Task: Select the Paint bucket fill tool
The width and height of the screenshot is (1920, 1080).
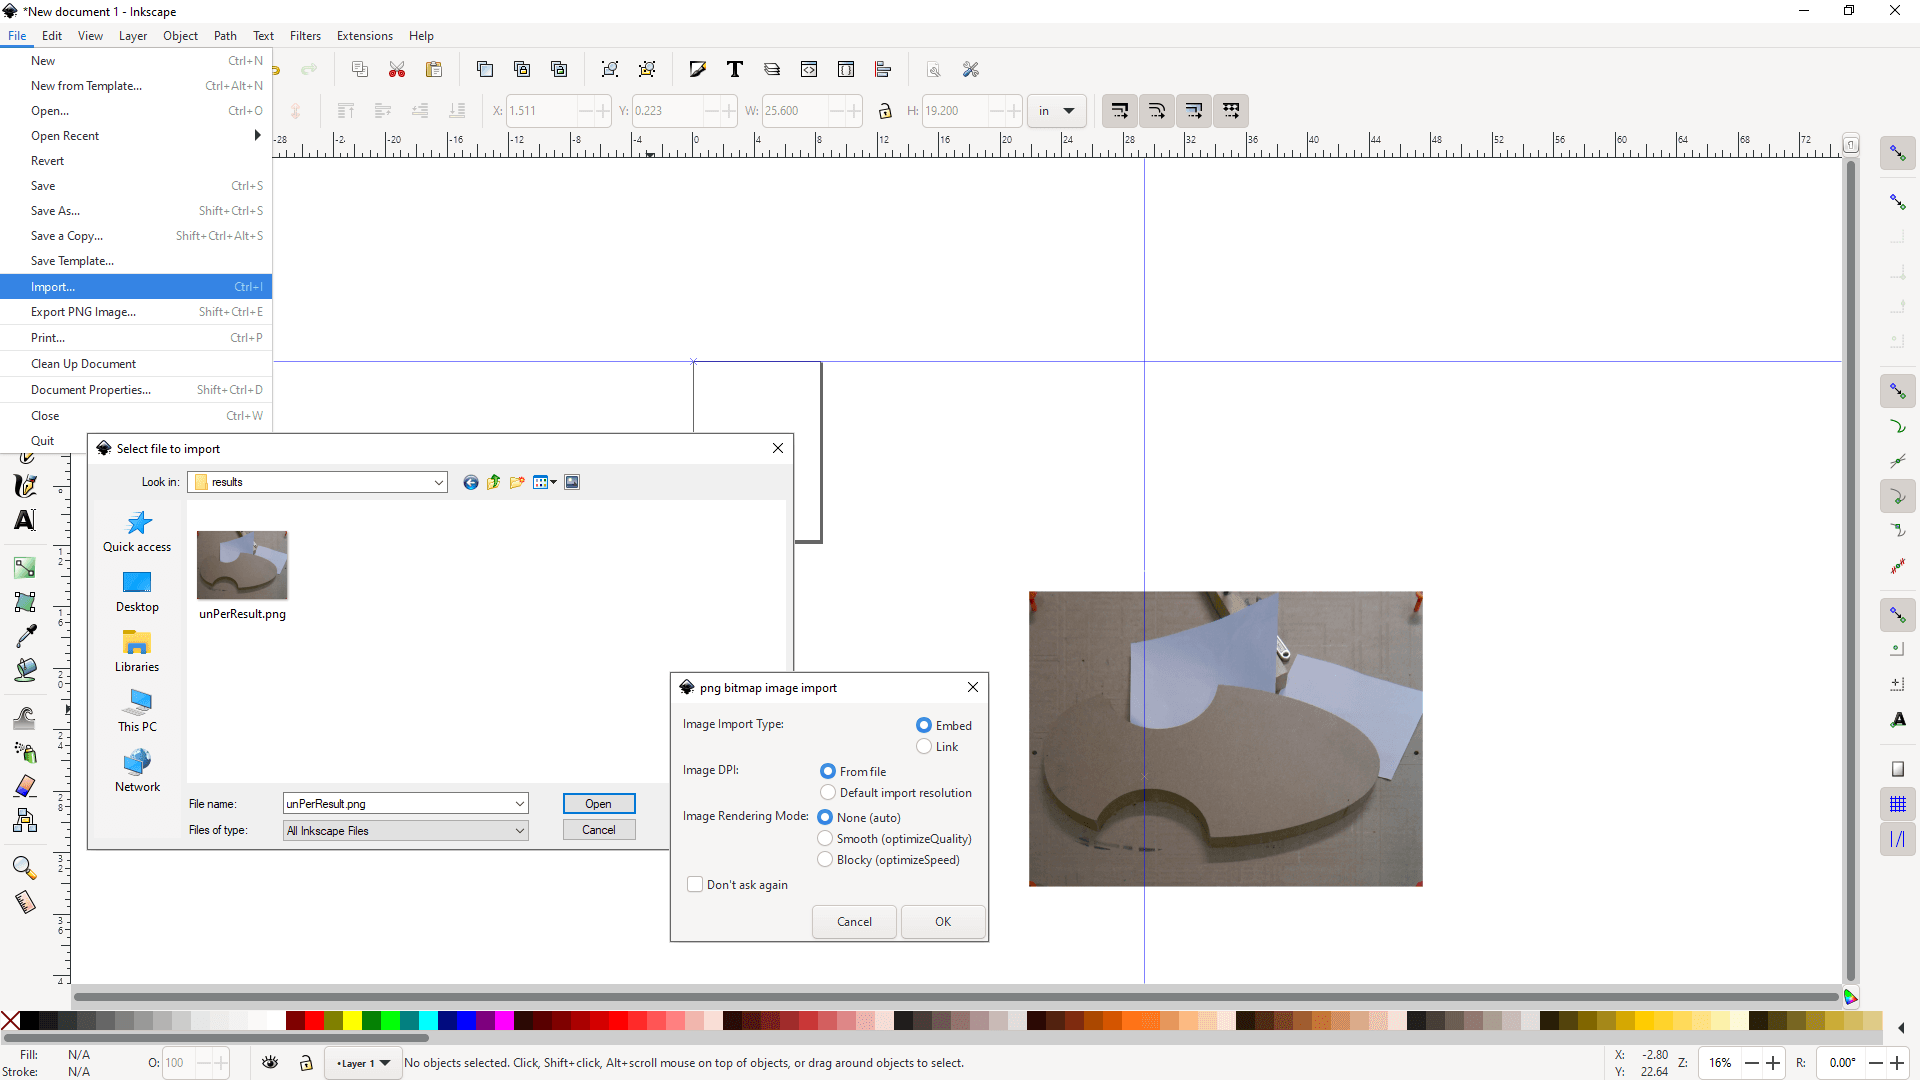Action: [x=25, y=669]
